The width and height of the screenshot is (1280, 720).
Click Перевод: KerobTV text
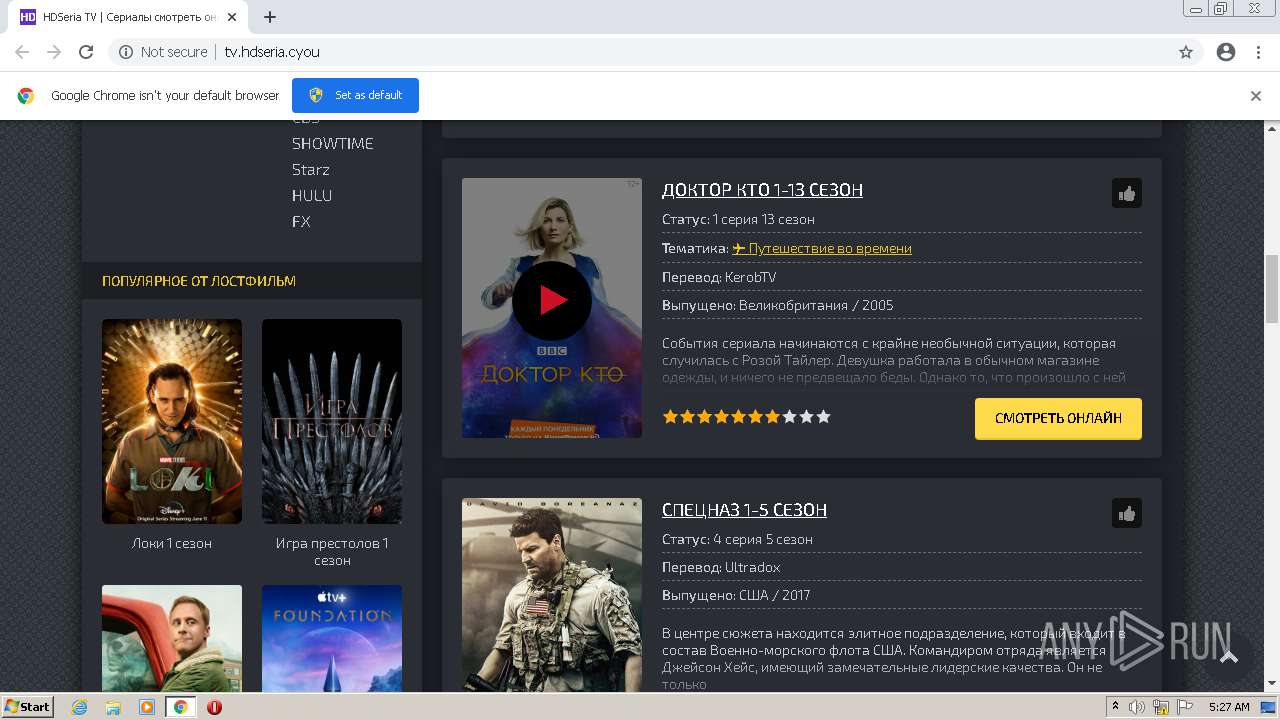(719, 277)
